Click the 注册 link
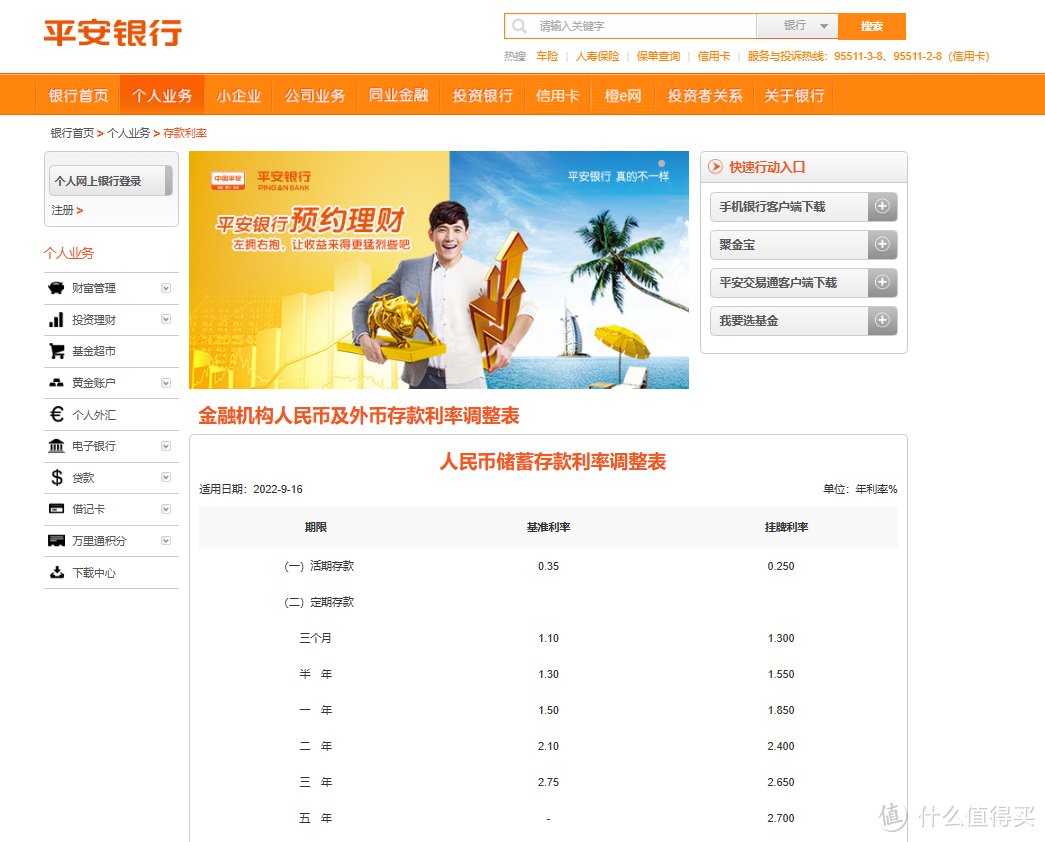Viewport: 1045px width, 842px height. [67, 210]
